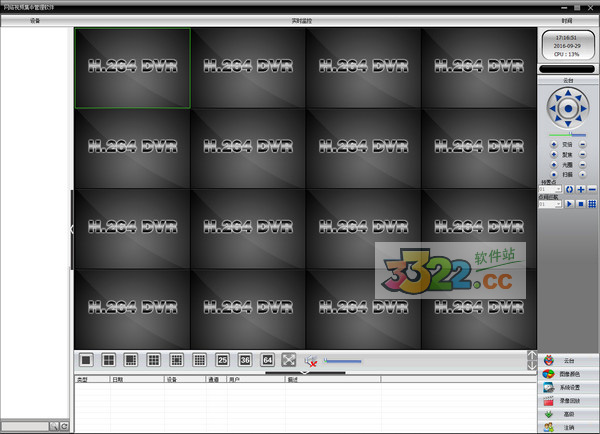Move camera down-right with PTZ arrow
The image size is (600, 434).
pyautogui.click(x=579, y=119)
